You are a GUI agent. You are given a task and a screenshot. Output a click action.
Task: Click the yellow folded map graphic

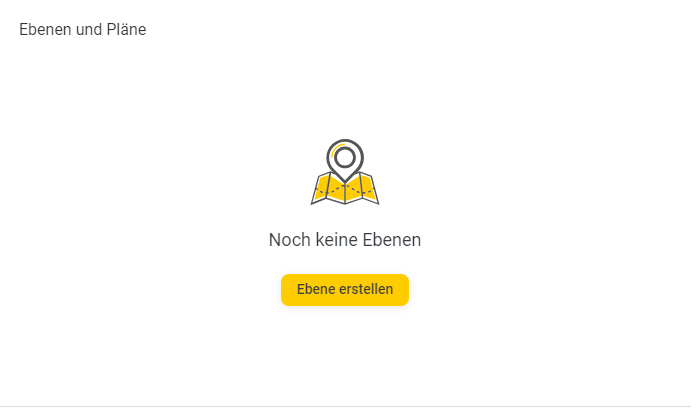[345, 188]
